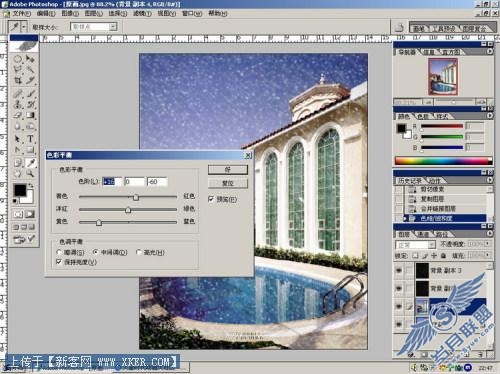
Task: Open the 画笔 brushes palette well tab
Action: click(x=419, y=29)
